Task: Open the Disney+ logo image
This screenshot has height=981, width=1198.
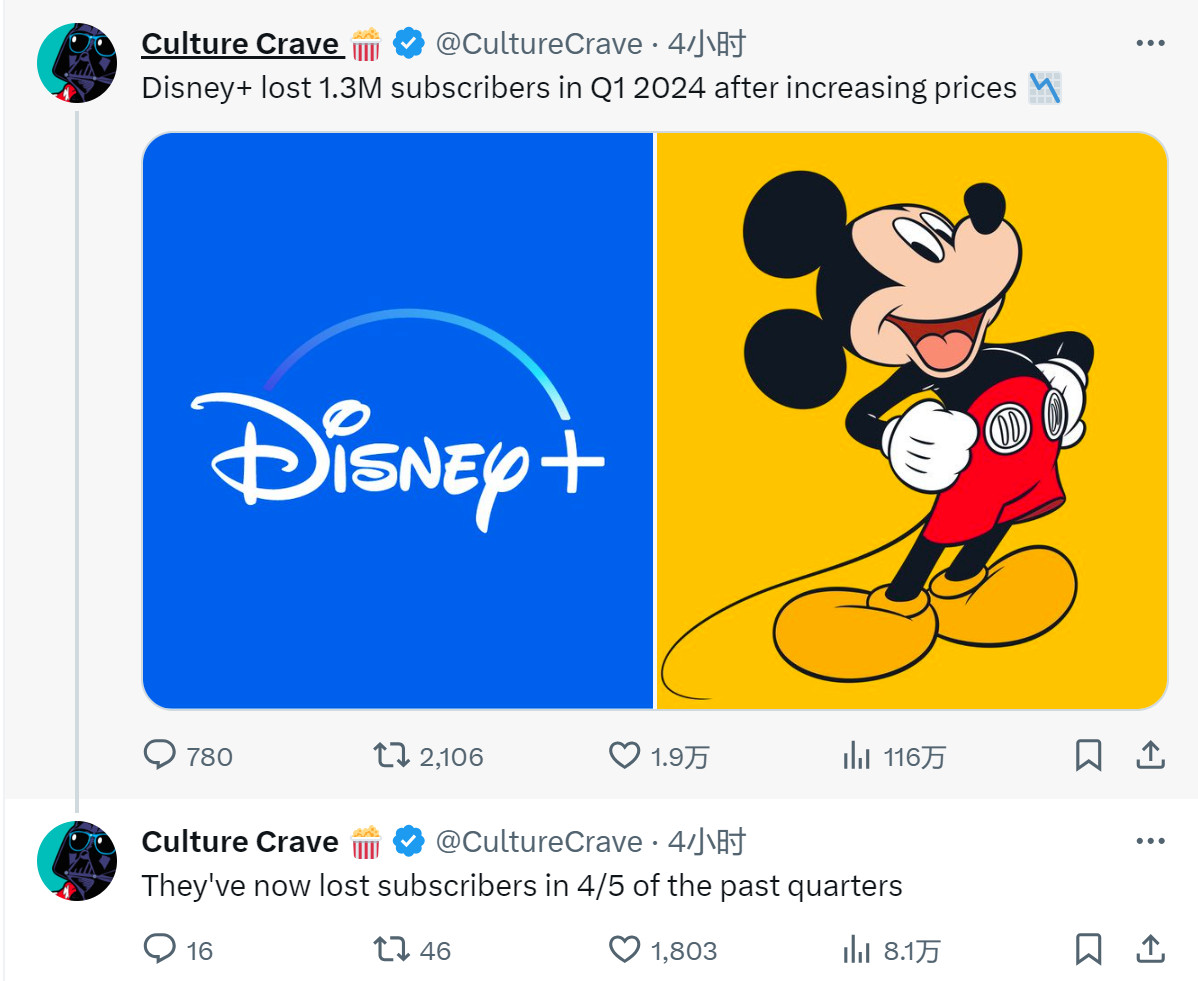Action: tap(398, 420)
